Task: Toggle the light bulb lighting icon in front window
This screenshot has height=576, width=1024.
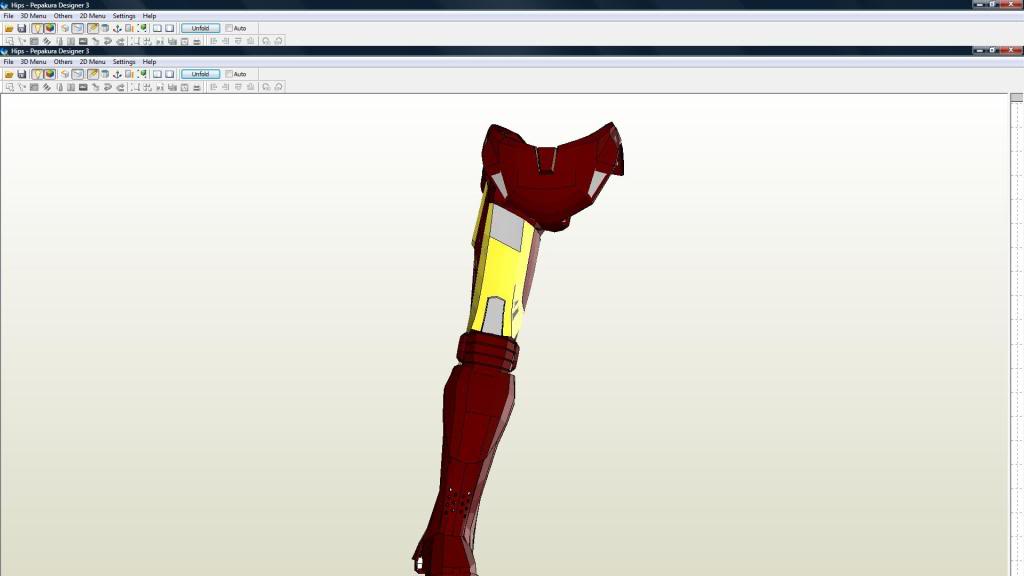Action: (x=37, y=74)
